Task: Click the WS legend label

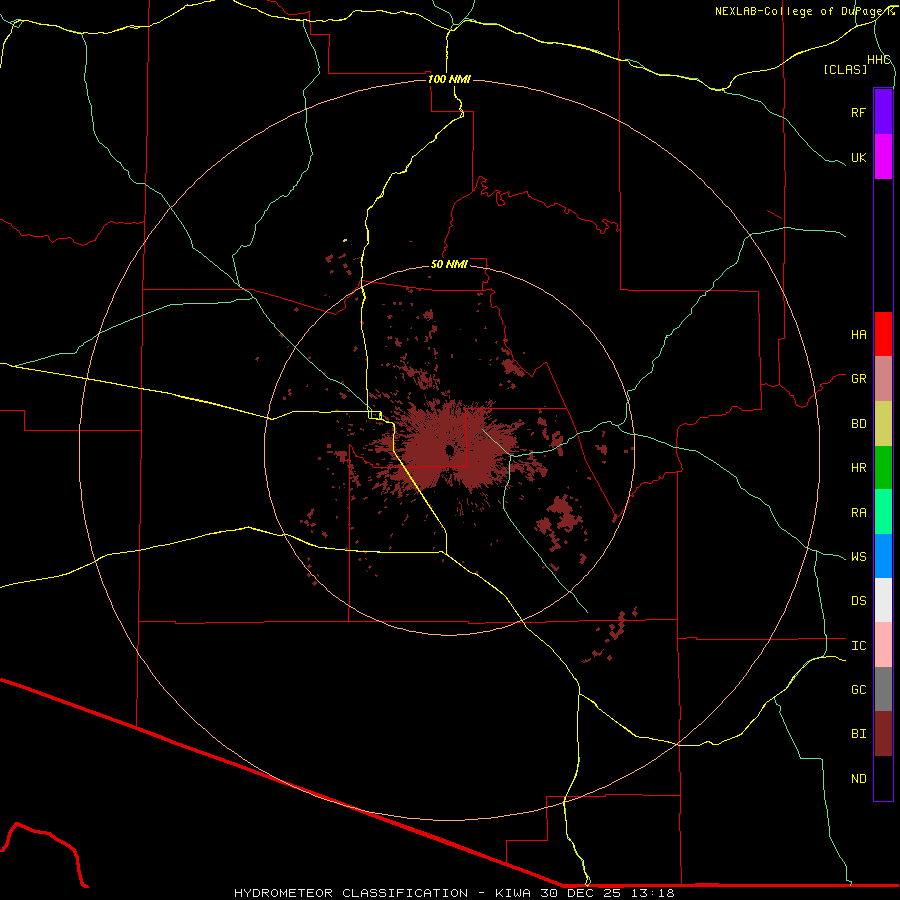Action: (858, 557)
